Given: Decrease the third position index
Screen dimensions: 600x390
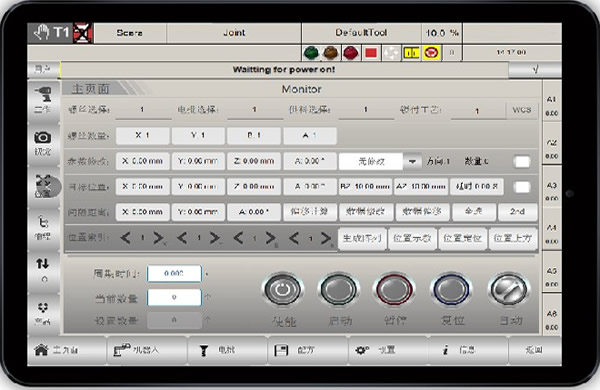Looking at the screenshot, I should coord(238,238).
